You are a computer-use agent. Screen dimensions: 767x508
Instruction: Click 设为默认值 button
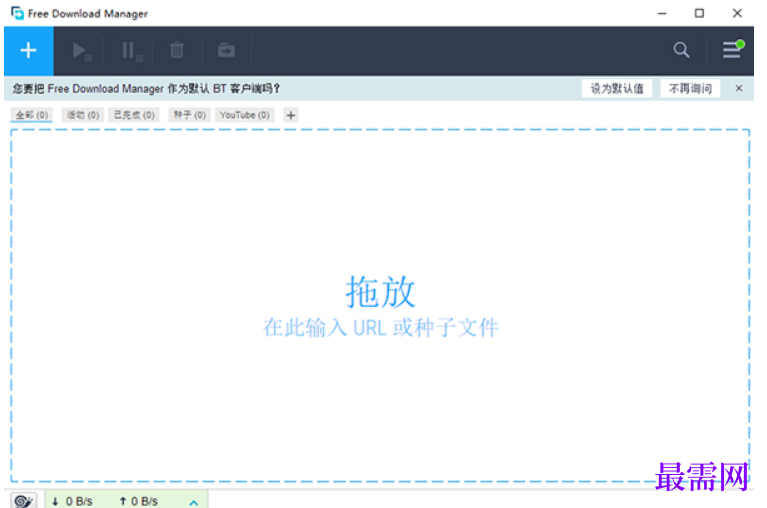(x=617, y=88)
